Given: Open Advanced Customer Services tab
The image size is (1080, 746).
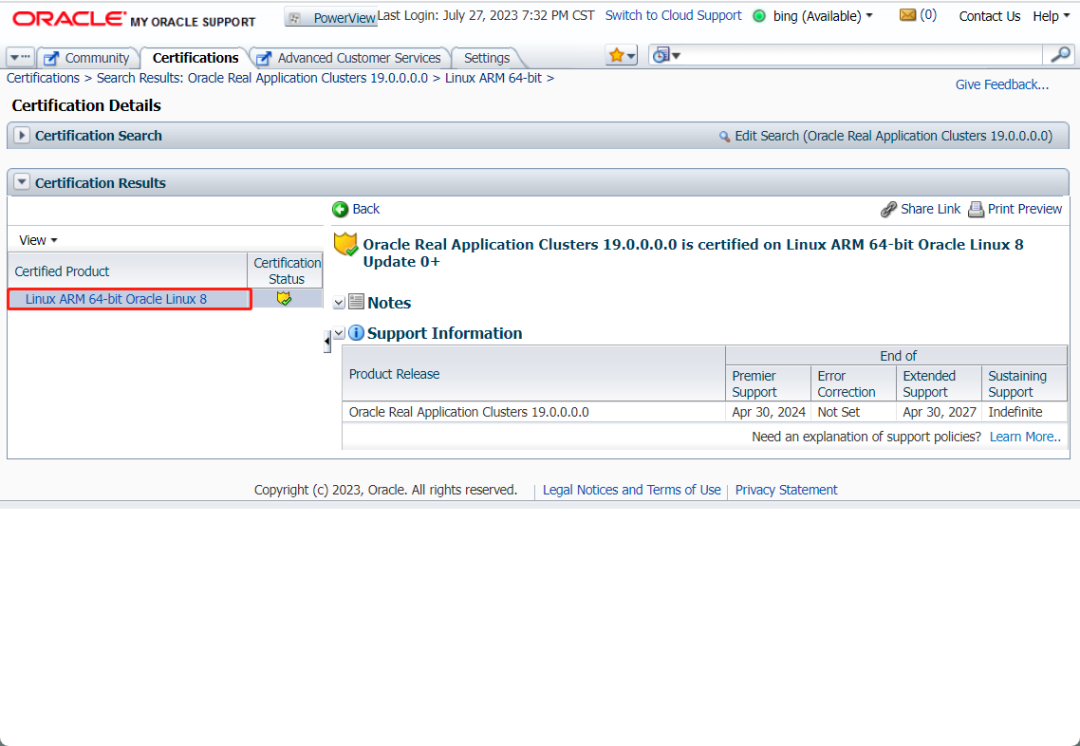Looking at the screenshot, I should 350,58.
